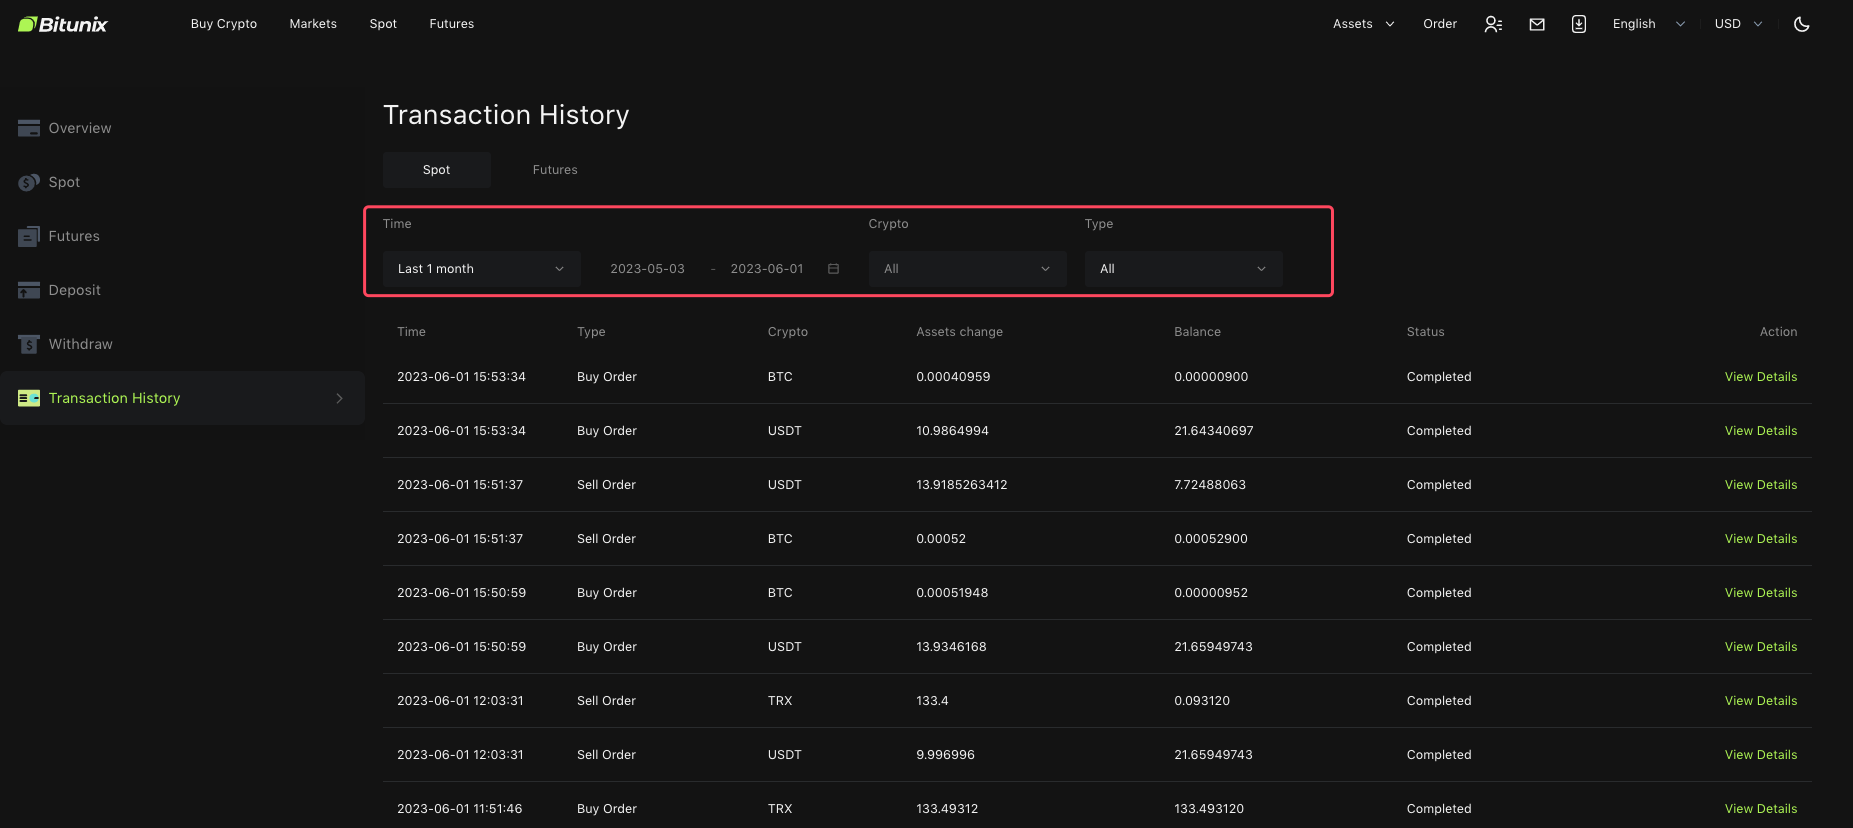Open the mail messages icon

point(1537,24)
